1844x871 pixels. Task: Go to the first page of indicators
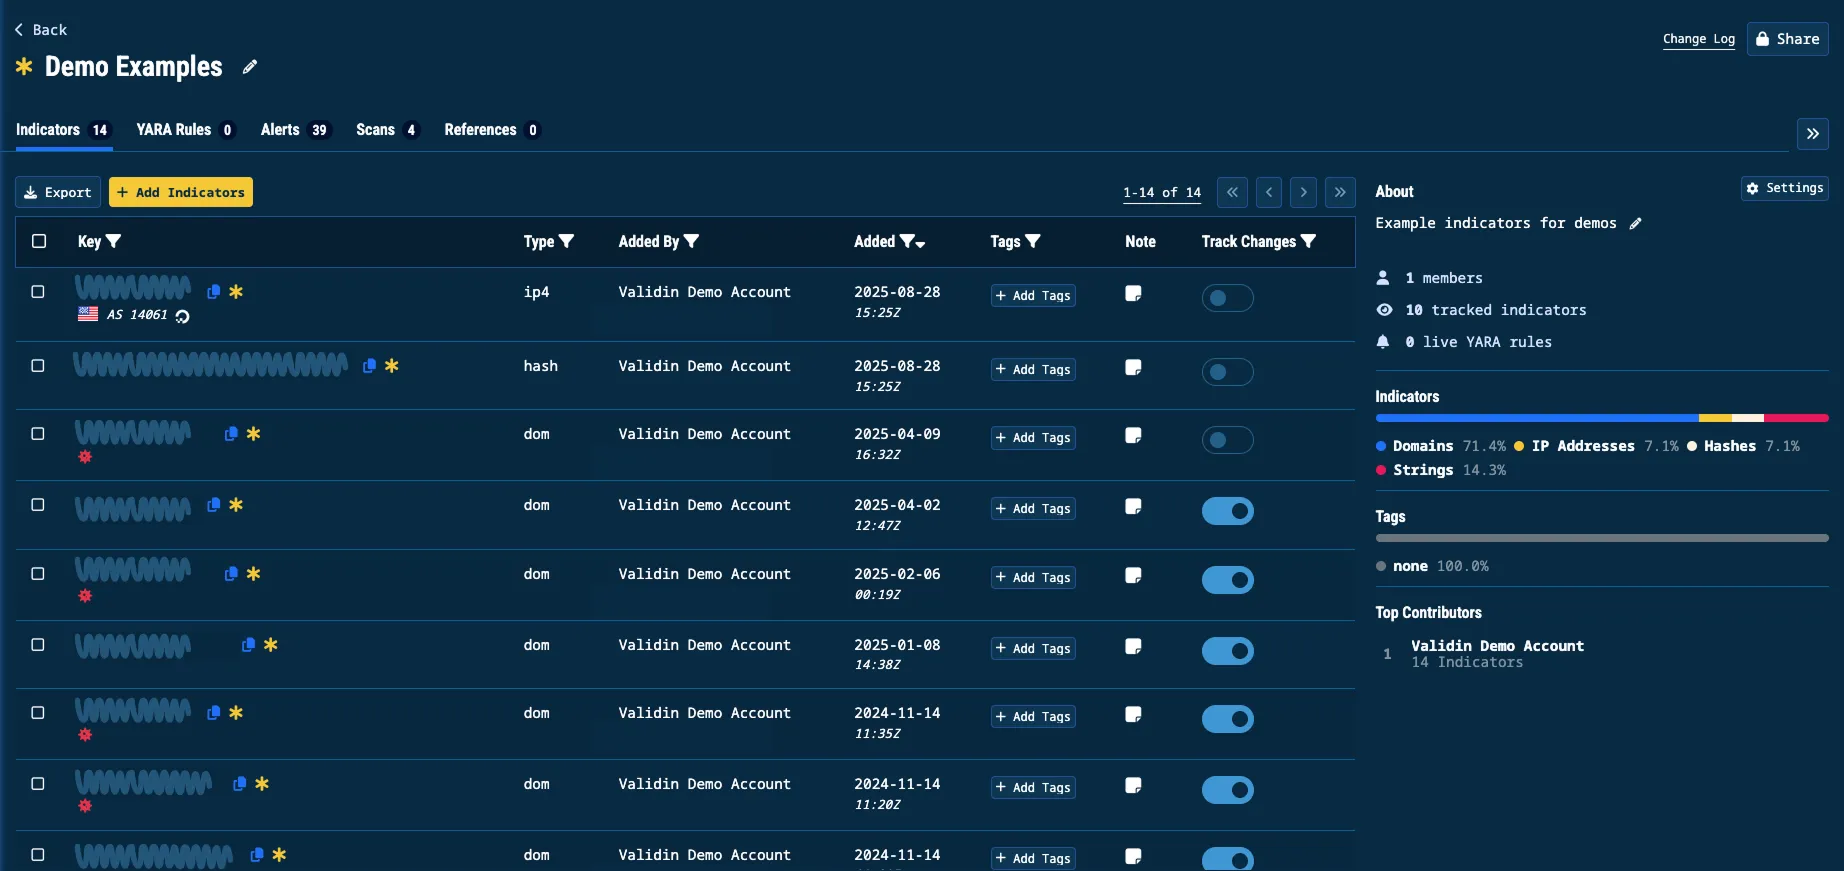(1232, 192)
